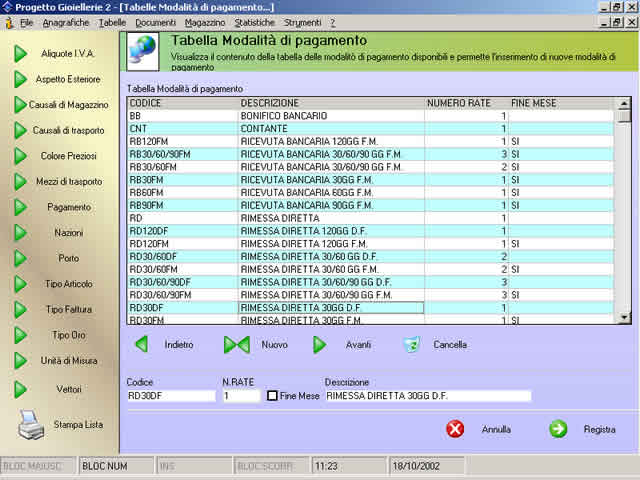Click the green arrow beside Causali di trasporto
The image size is (640, 480).
click(20, 131)
